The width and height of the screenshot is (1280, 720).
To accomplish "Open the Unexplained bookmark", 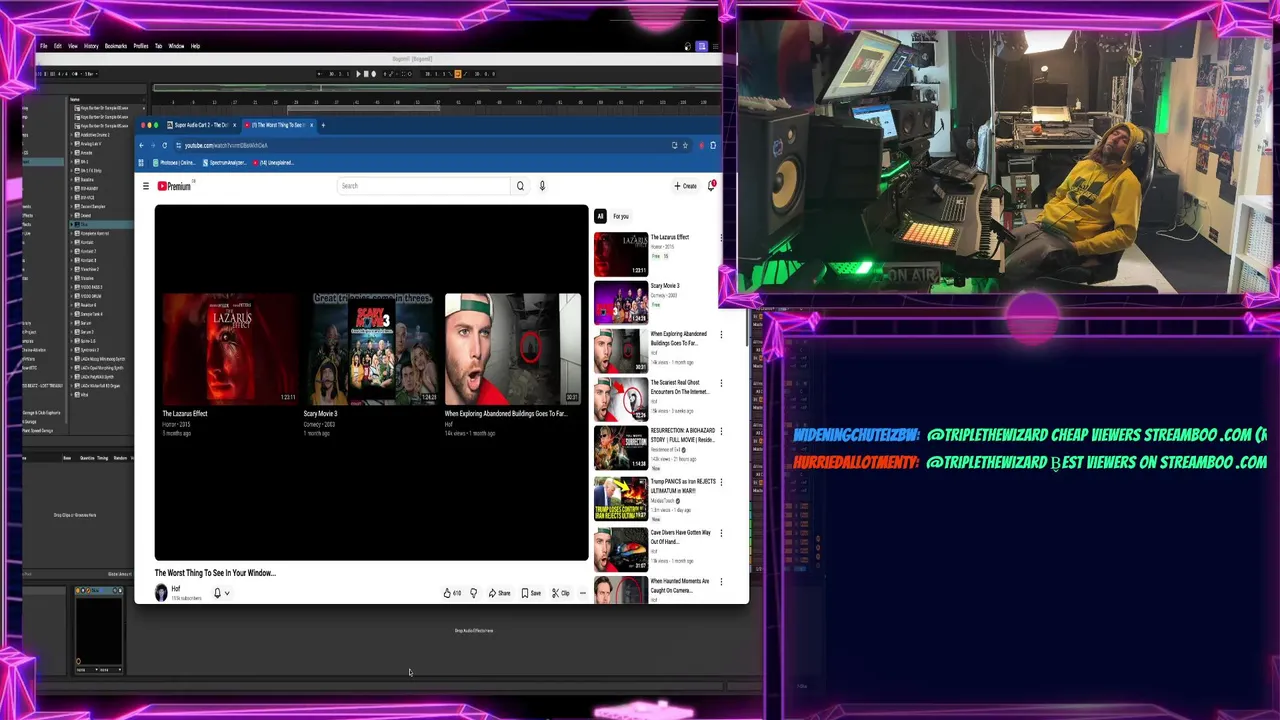I will pyautogui.click(x=274, y=162).
